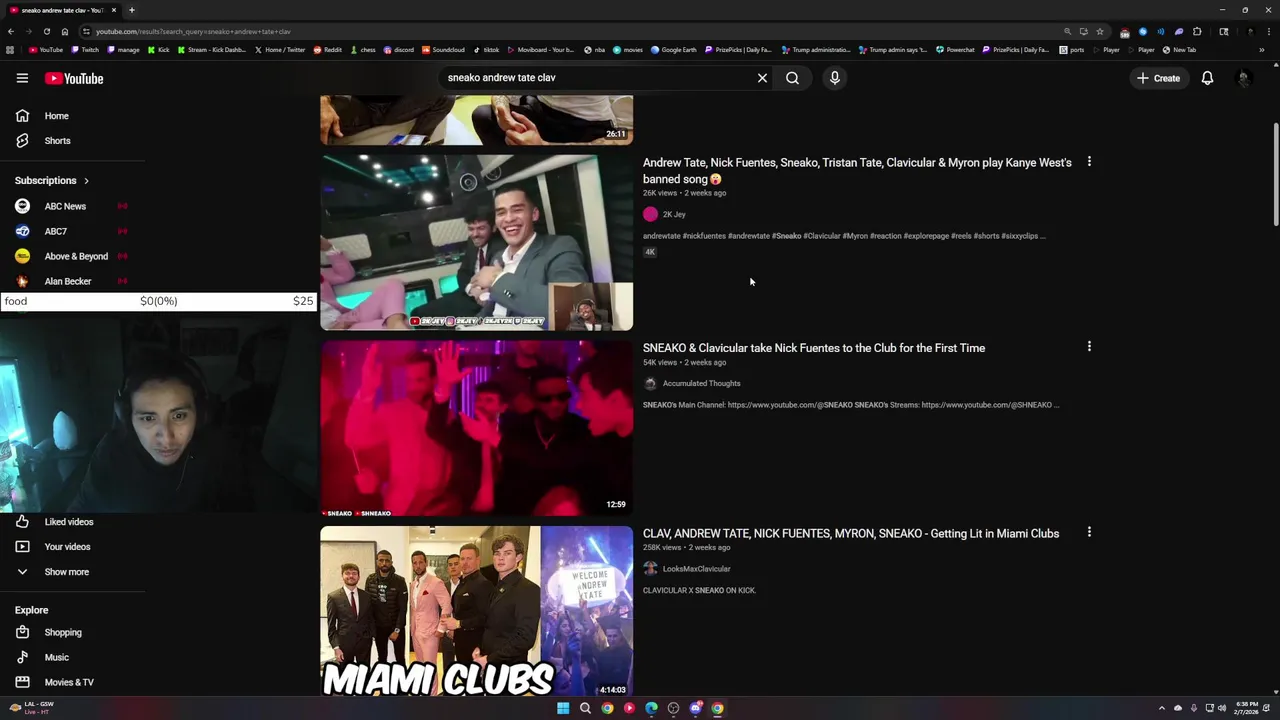Open the Getting Lit in Miami Clubs title
1280x720 pixels.
(851, 534)
